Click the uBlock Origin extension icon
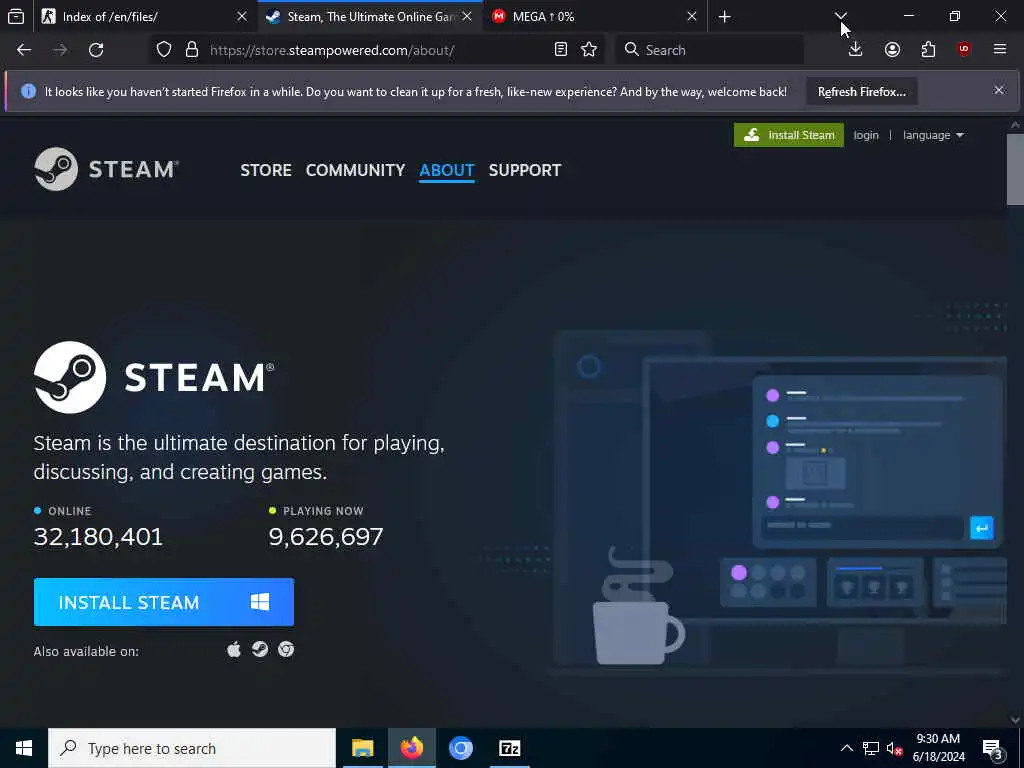 964,50
